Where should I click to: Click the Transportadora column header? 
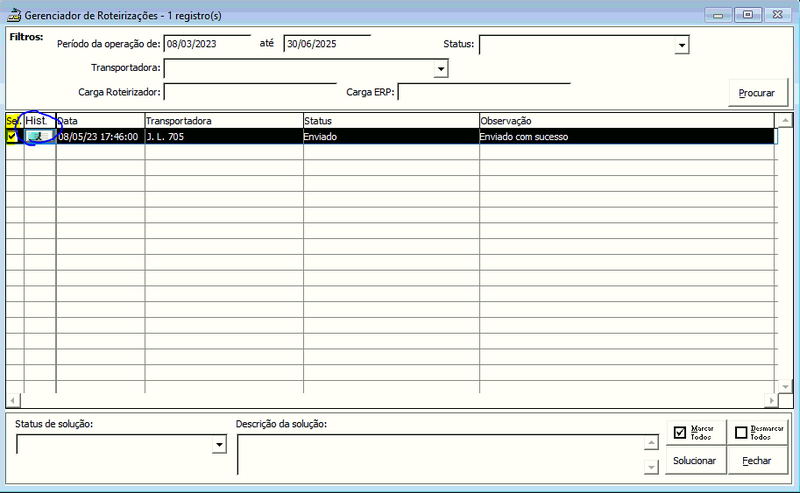[x=224, y=121]
